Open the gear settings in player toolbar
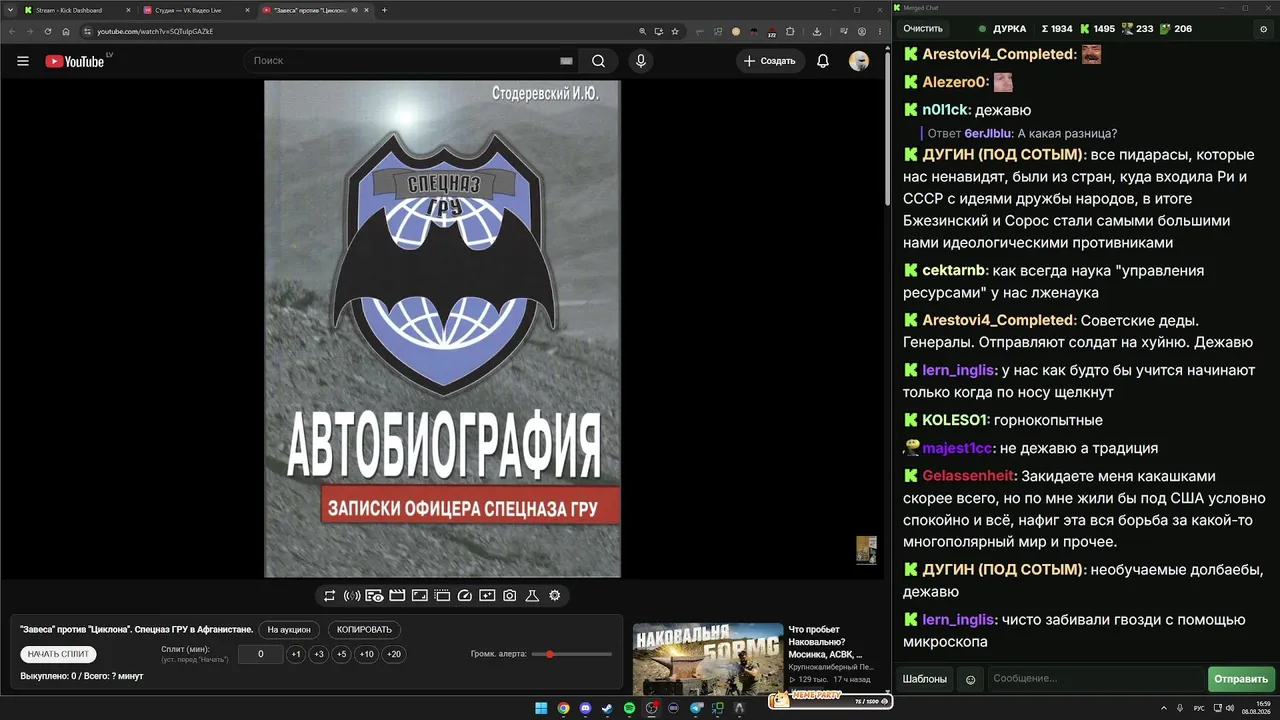The image size is (1280, 720). point(555,596)
